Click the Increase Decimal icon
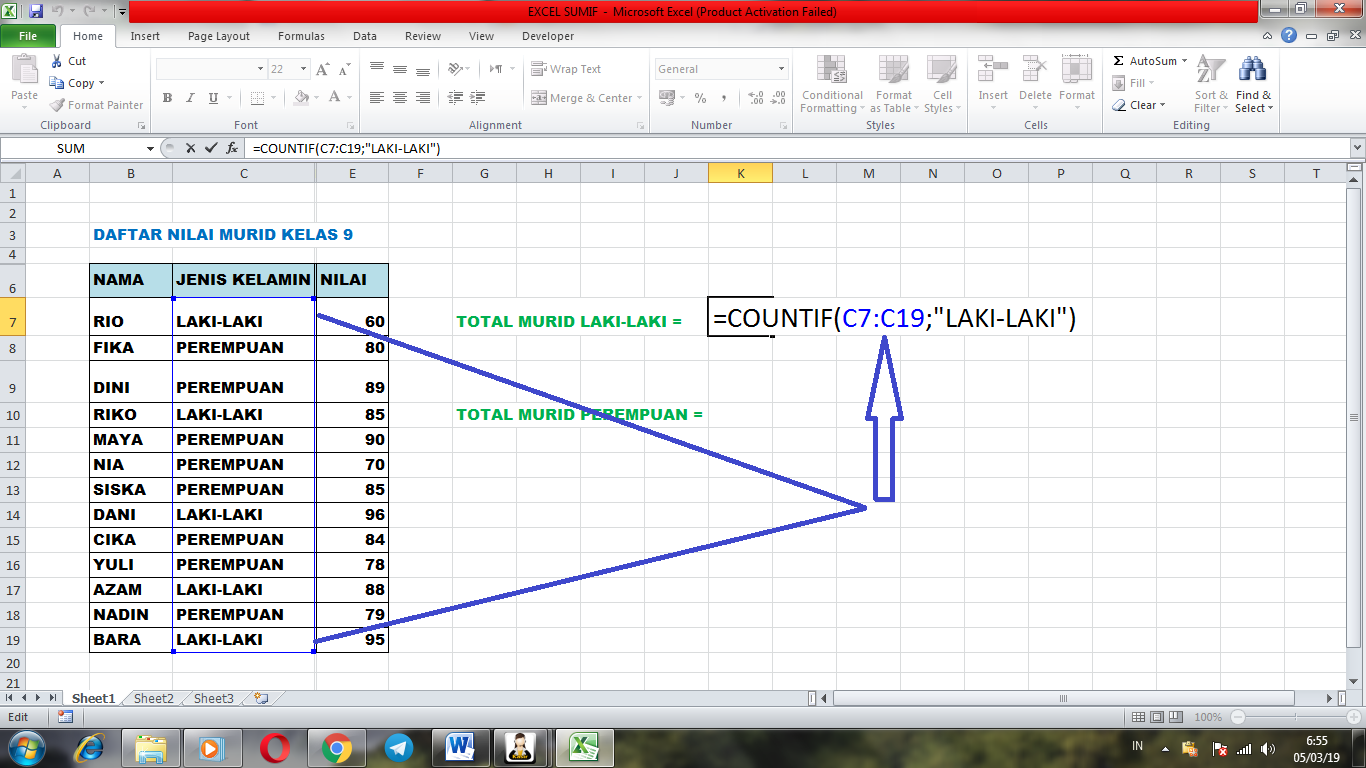This screenshot has height=768, width=1366. [753, 97]
